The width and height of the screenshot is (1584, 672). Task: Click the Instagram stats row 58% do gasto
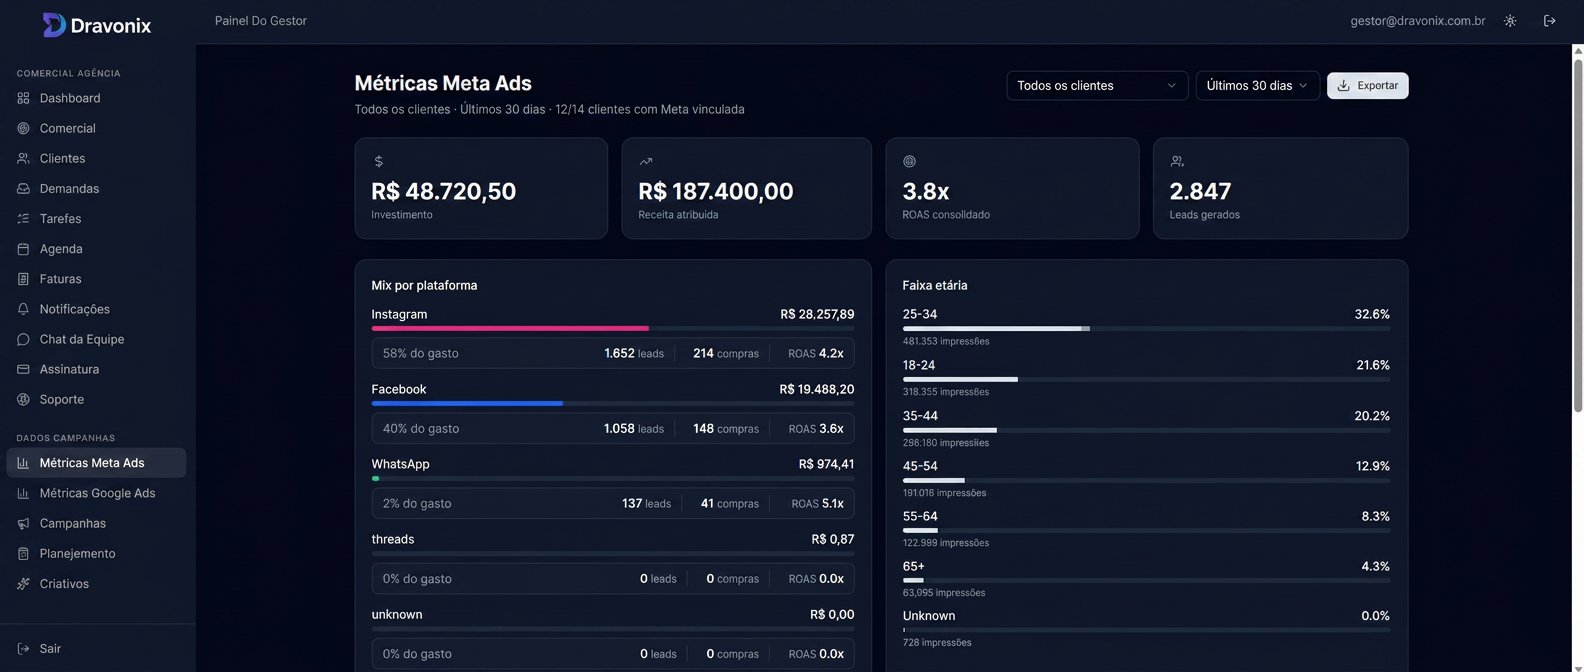[613, 353]
